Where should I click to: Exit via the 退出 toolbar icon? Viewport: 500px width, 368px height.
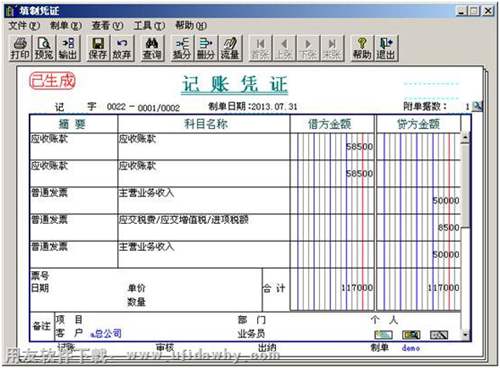coord(386,48)
